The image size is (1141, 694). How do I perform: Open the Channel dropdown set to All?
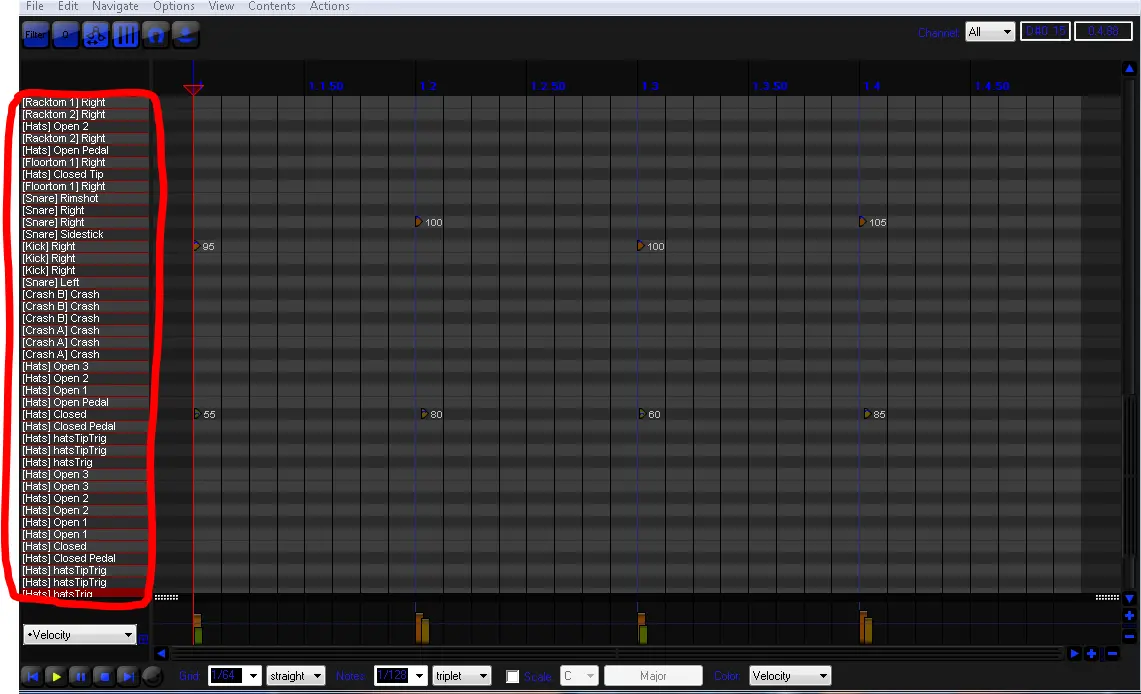pos(990,32)
